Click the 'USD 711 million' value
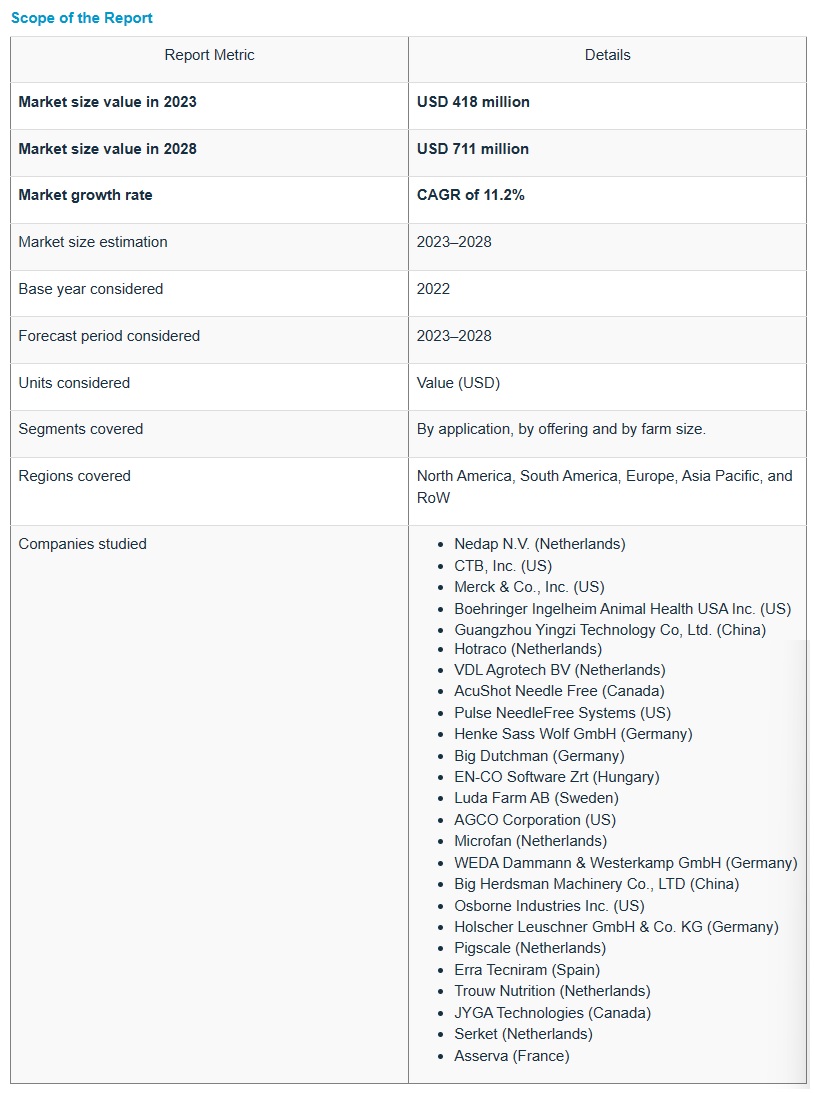The image size is (815, 1093). click(x=473, y=149)
